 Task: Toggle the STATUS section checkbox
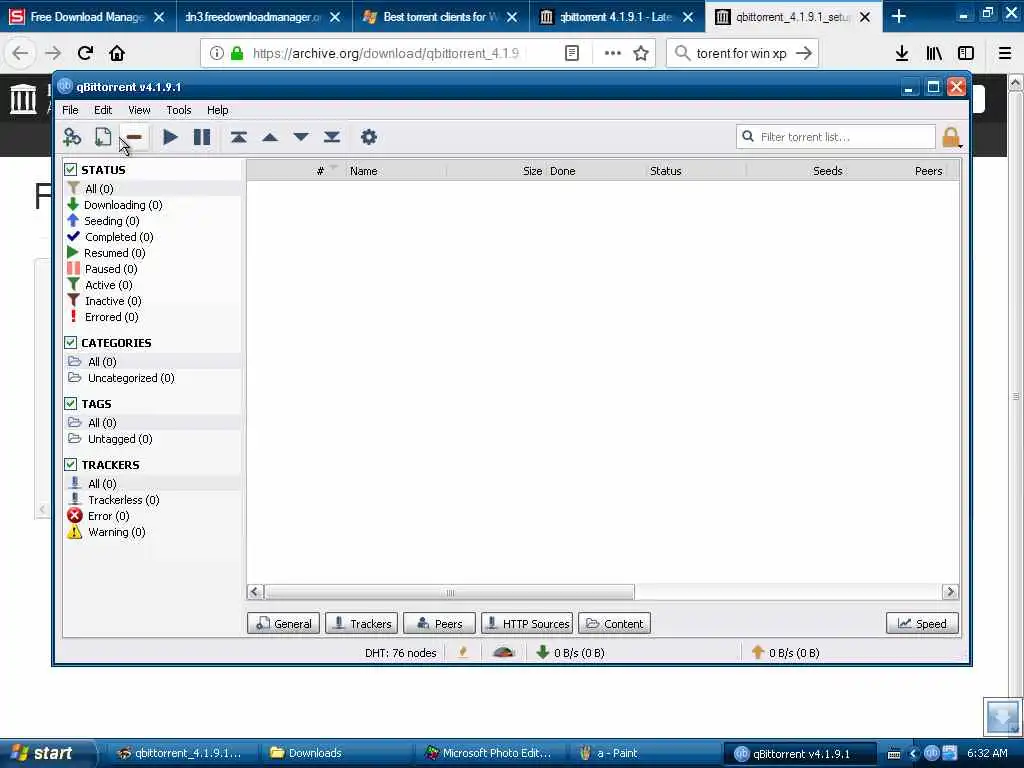(71, 170)
